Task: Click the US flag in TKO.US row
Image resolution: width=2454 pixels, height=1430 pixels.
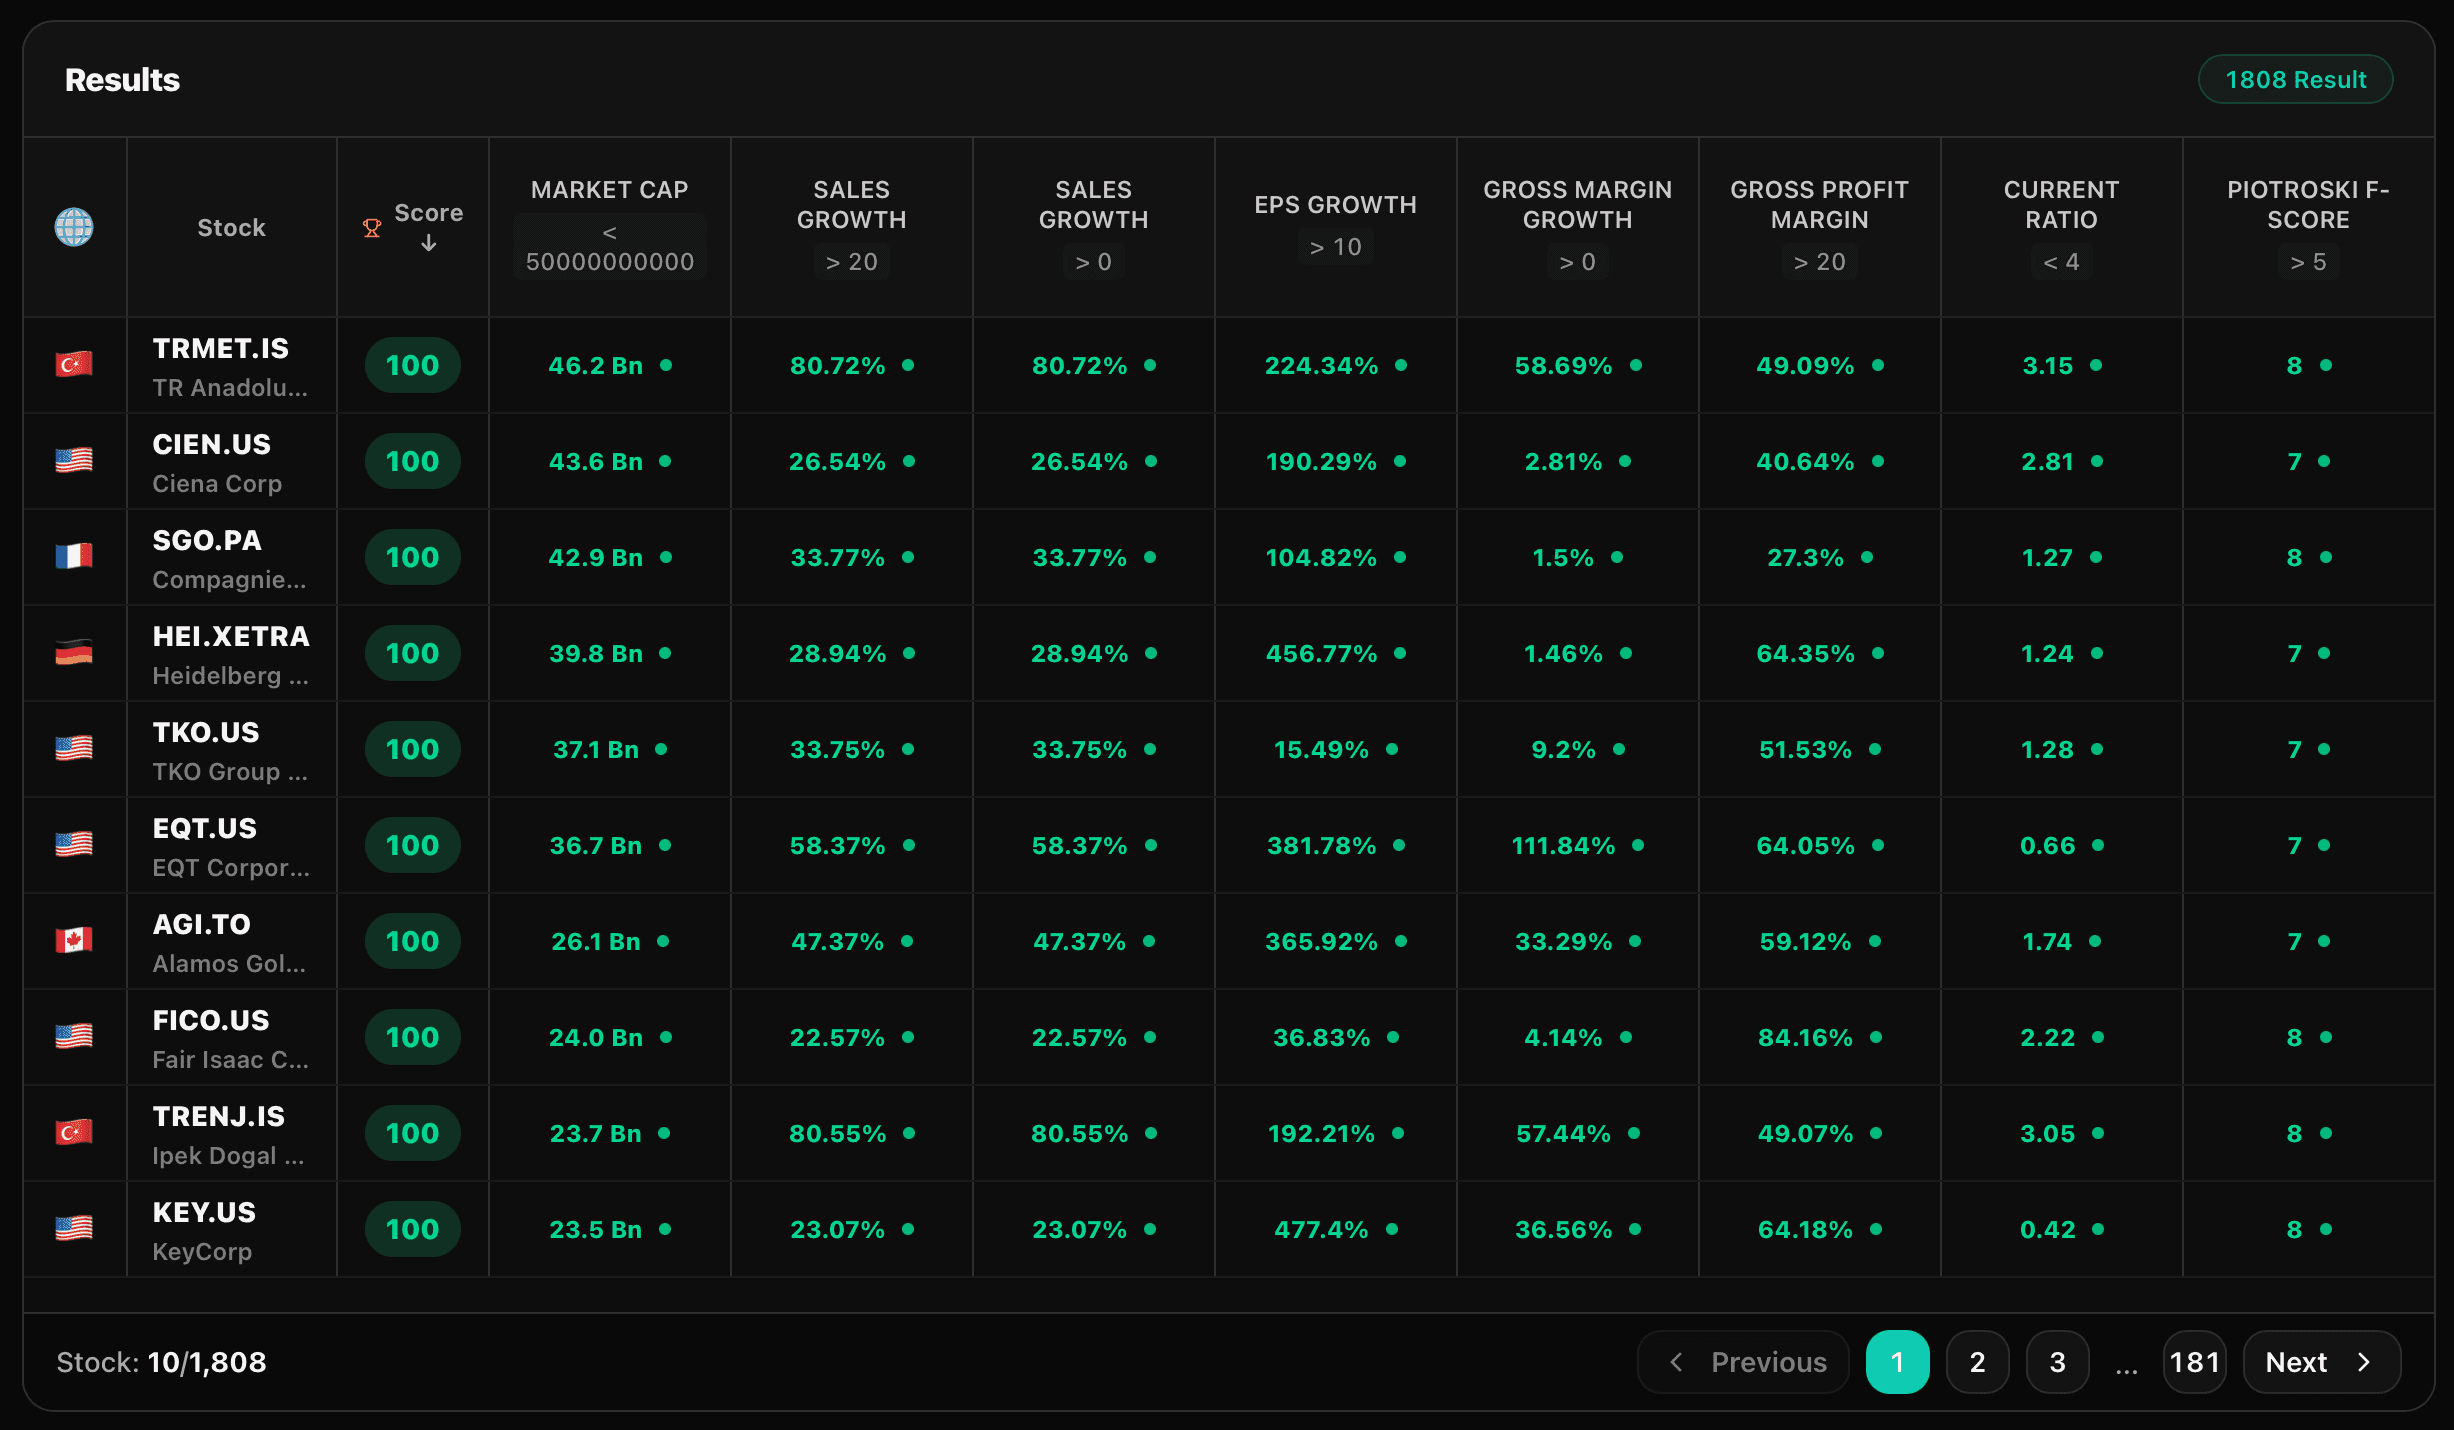Action: point(74,748)
